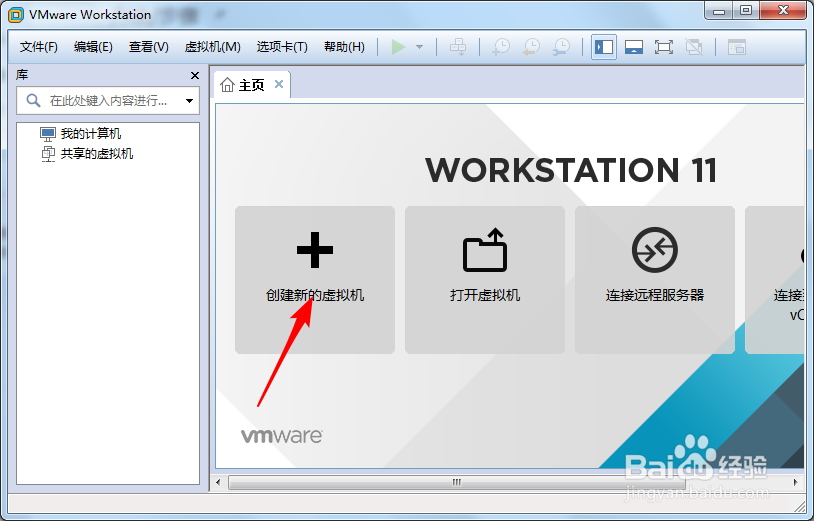
Task: Click the green Power On play button
Action: click(398, 47)
